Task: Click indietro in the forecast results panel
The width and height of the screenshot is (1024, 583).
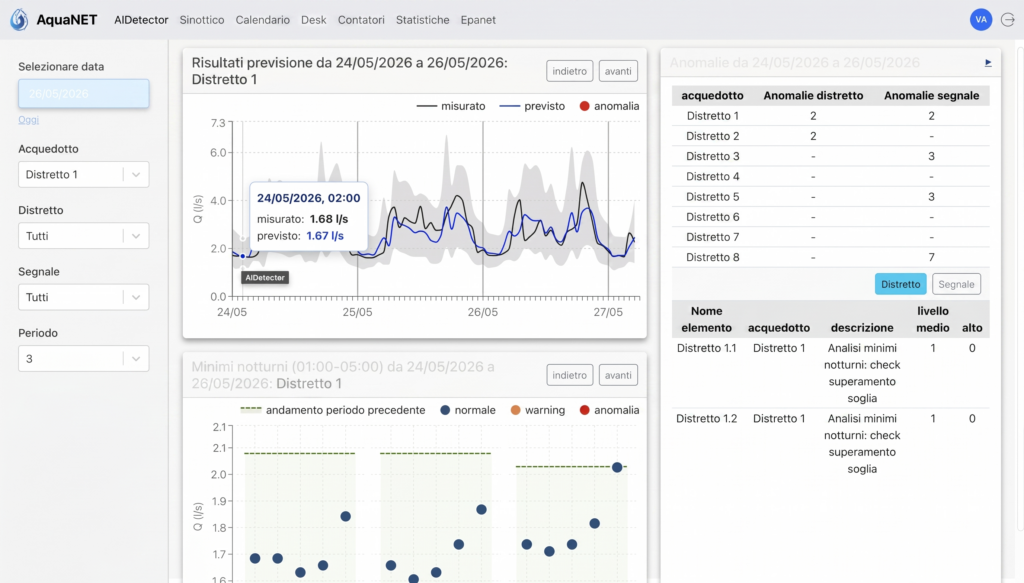Action: [569, 71]
